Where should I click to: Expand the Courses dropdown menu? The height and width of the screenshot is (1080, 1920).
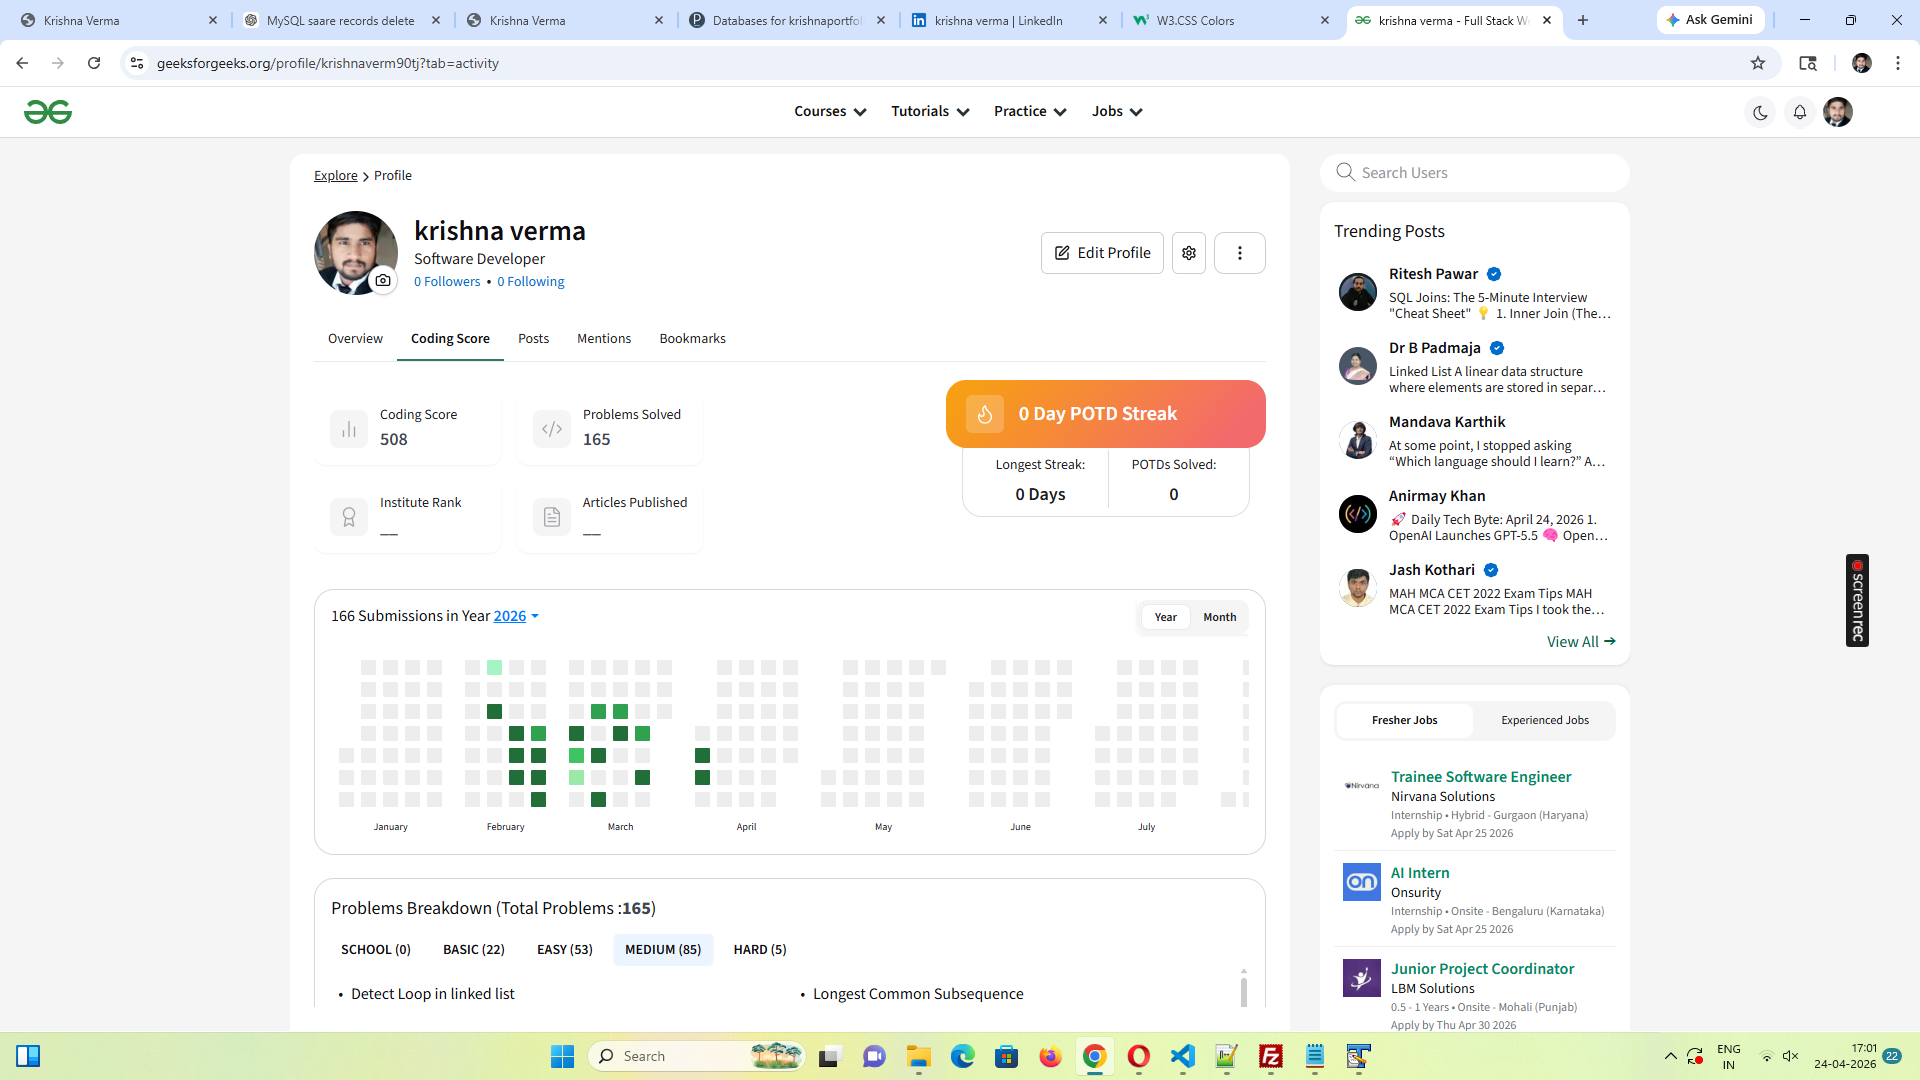830,112
